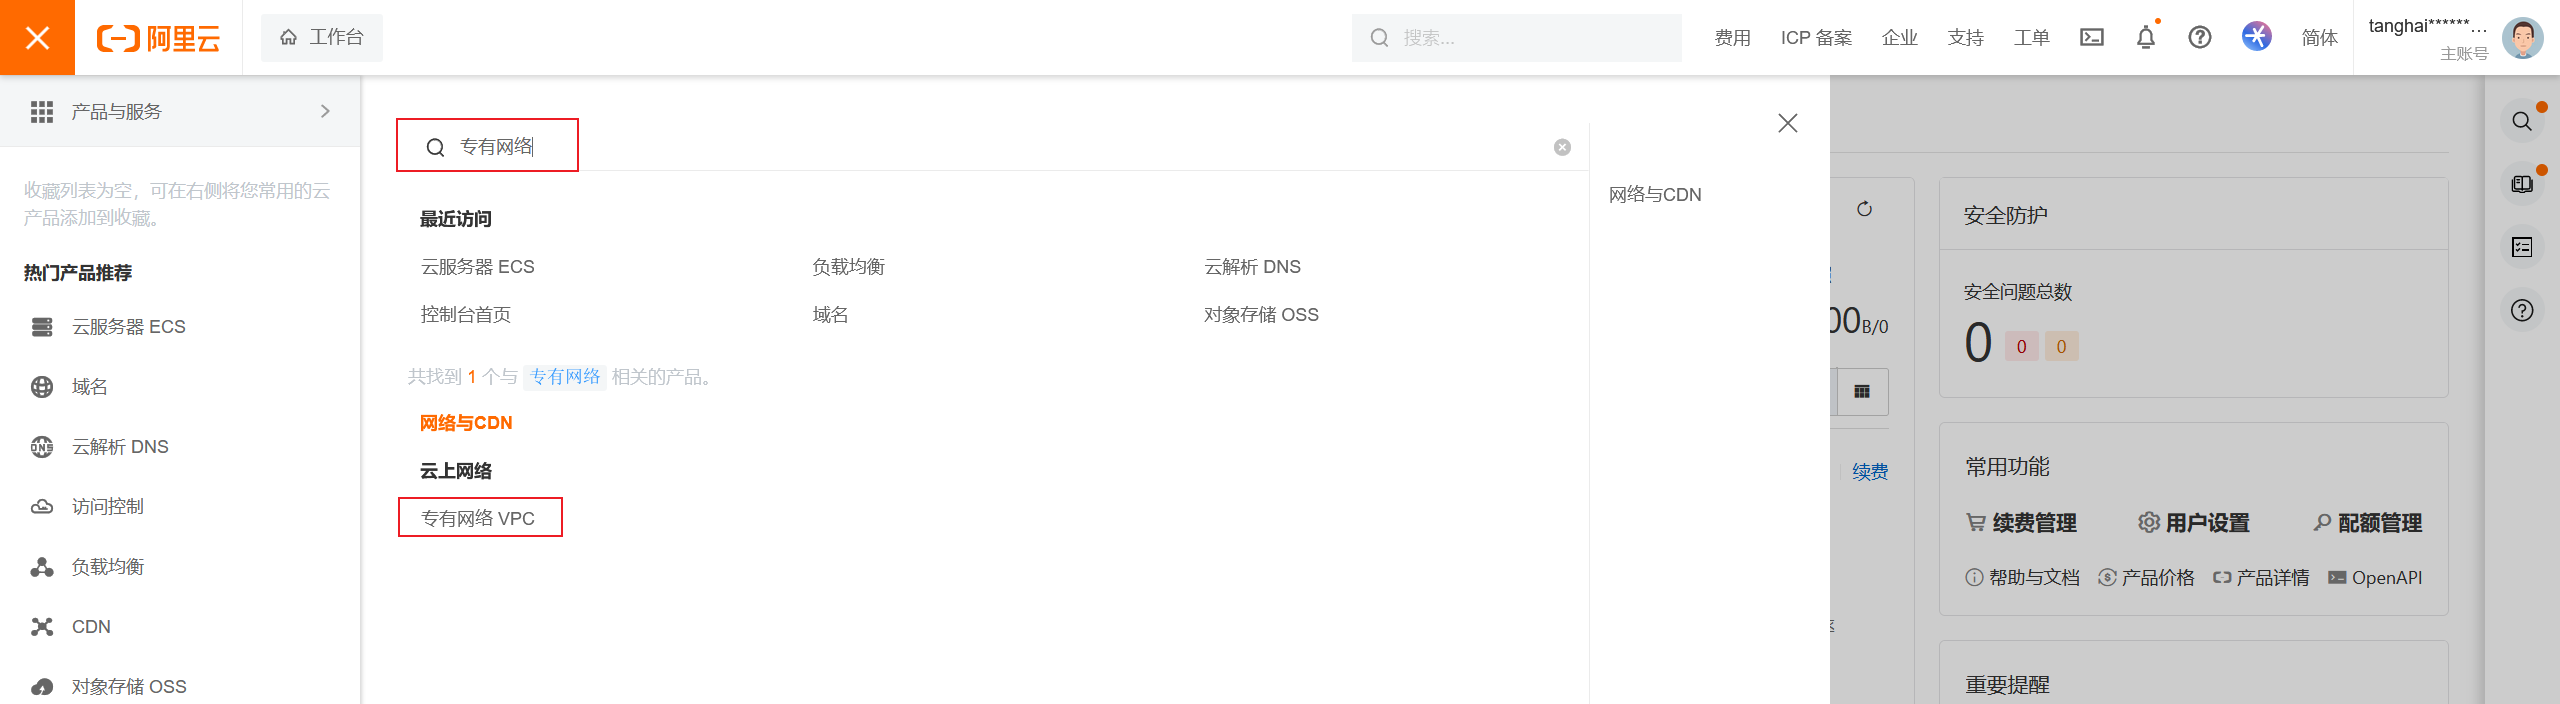The height and width of the screenshot is (704, 2560).
Task: Open recent 云解析 DNS entry
Action: pos(1252,267)
